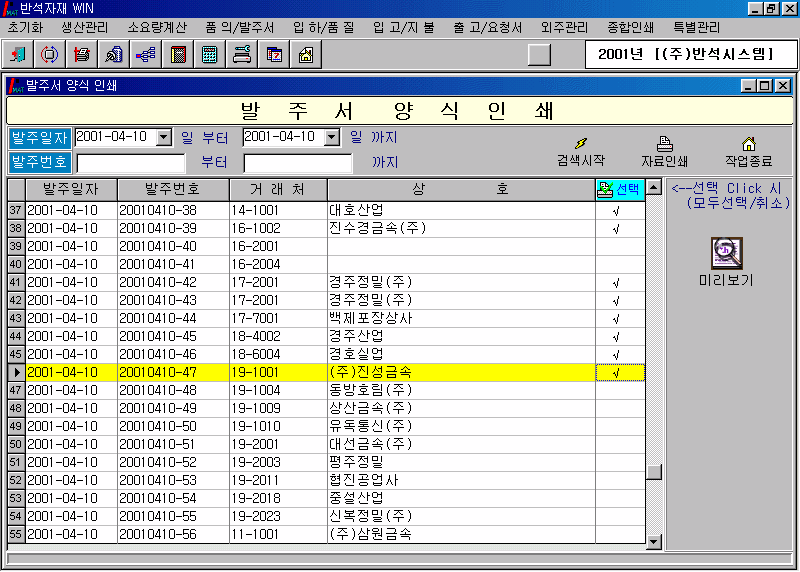This screenshot has height=572, width=800.
Task: Click the calculator toolbar icon
Action: (x=210, y=55)
